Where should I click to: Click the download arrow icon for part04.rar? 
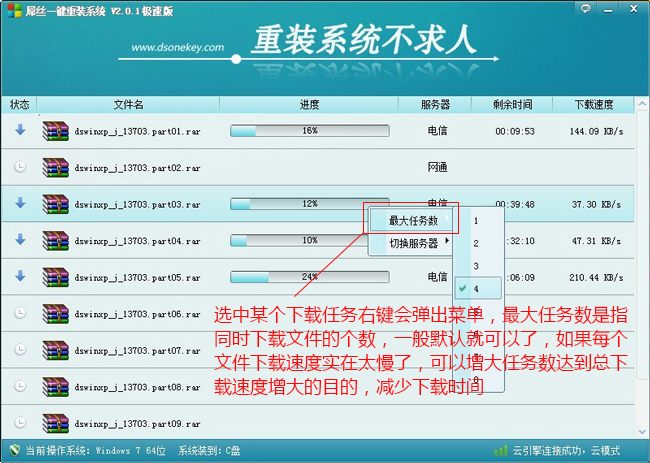20,240
